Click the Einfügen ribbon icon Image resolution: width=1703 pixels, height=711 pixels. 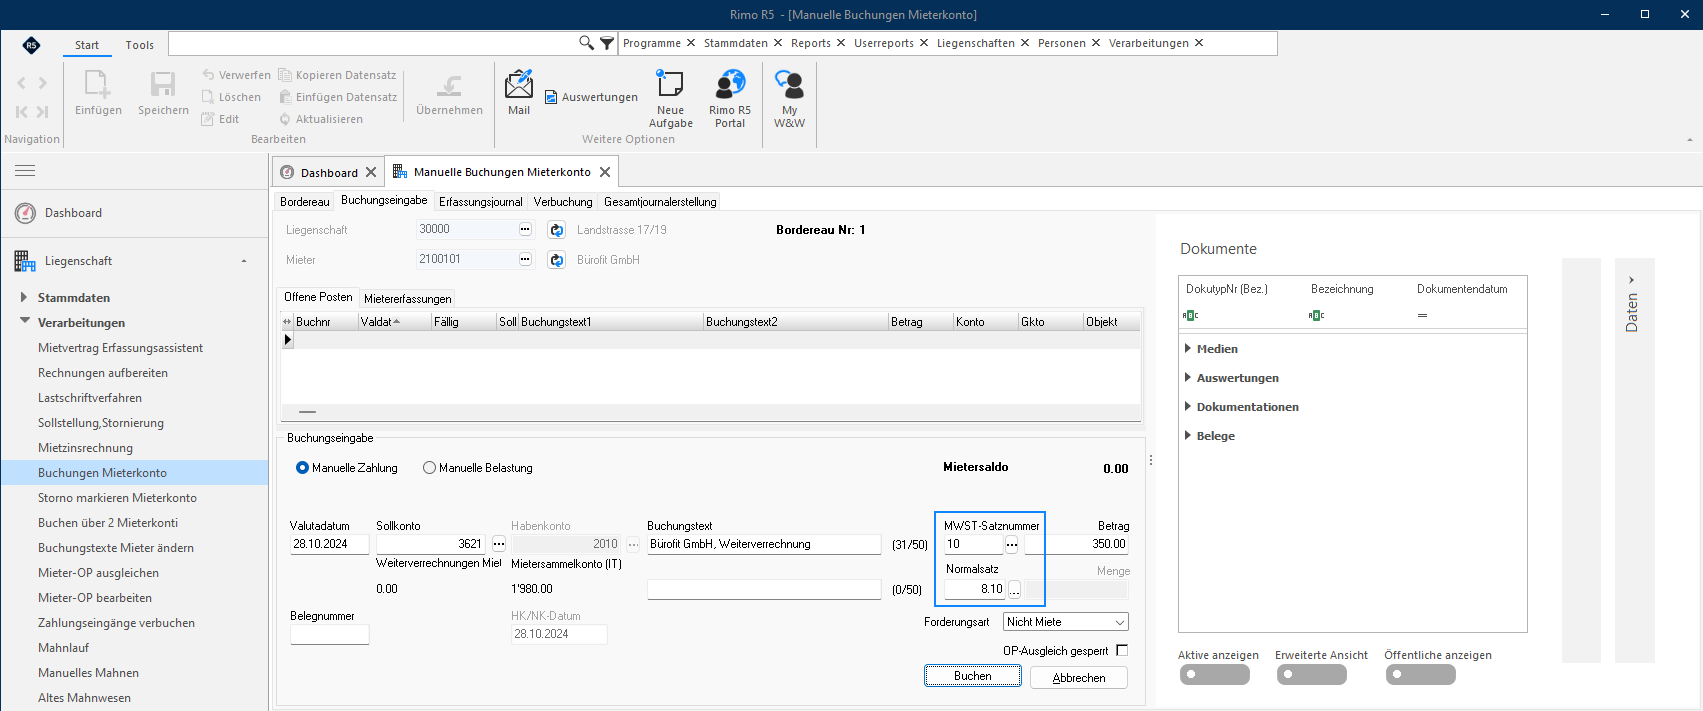point(98,84)
